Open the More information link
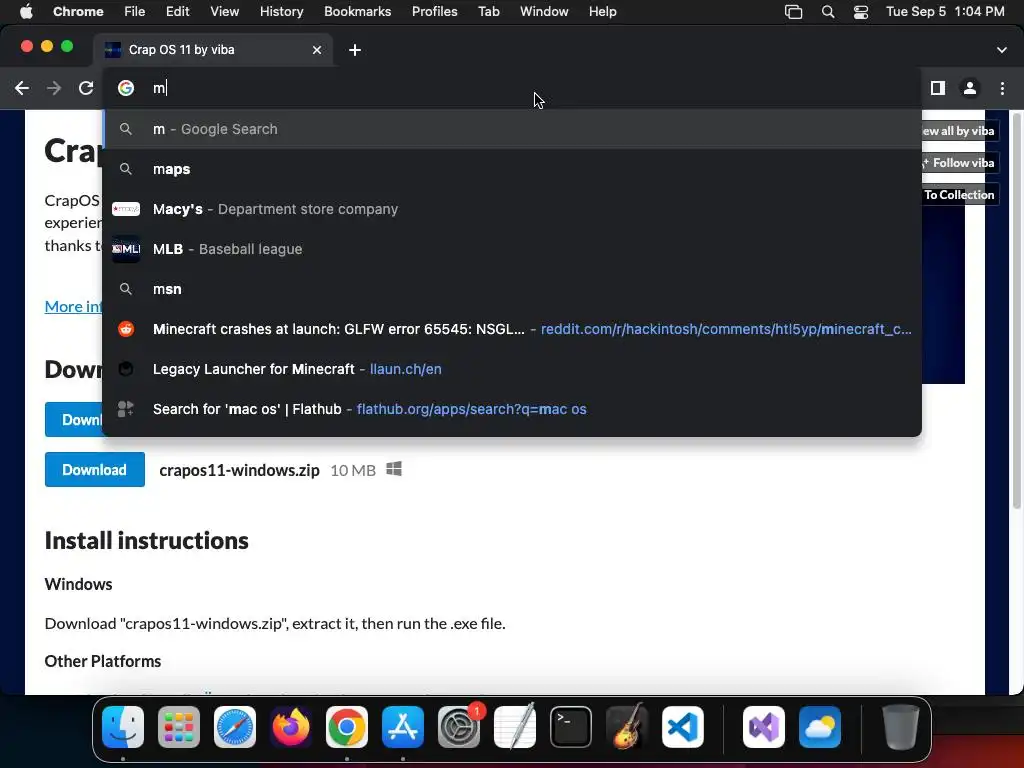 [73, 306]
